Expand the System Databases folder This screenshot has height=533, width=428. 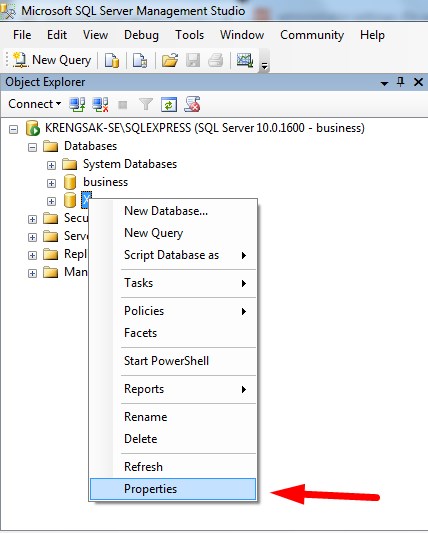(x=51, y=165)
